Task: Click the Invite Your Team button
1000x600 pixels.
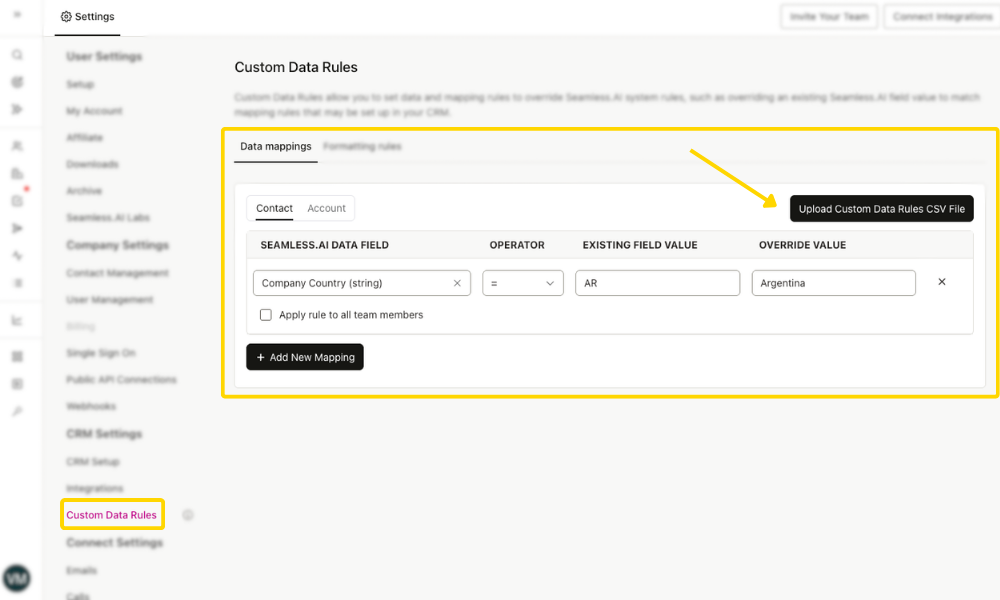Action: (828, 16)
